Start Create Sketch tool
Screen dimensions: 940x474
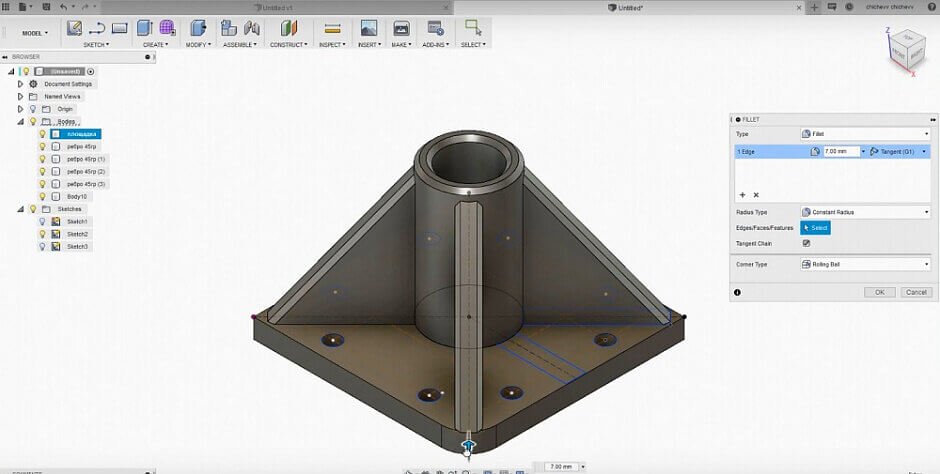tap(74, 28)
